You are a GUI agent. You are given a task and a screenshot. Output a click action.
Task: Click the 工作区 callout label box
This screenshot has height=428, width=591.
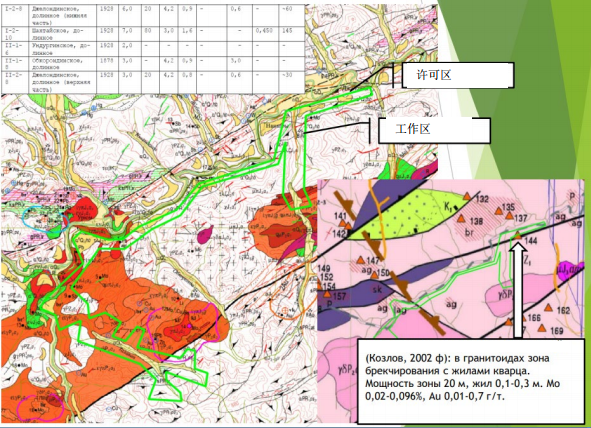(x=434, y=130)
